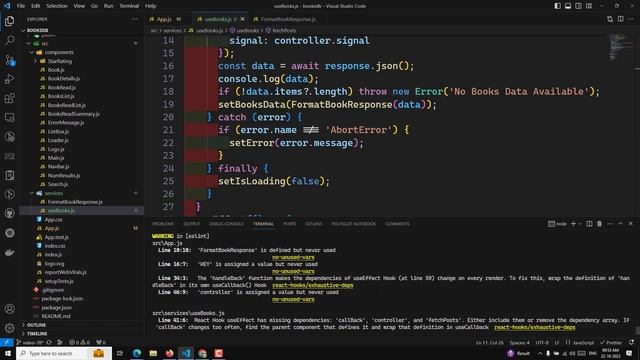Maximize the panel with up chevron
The height and width of the screenshot is (360, 640).
(x=620, y=224)
